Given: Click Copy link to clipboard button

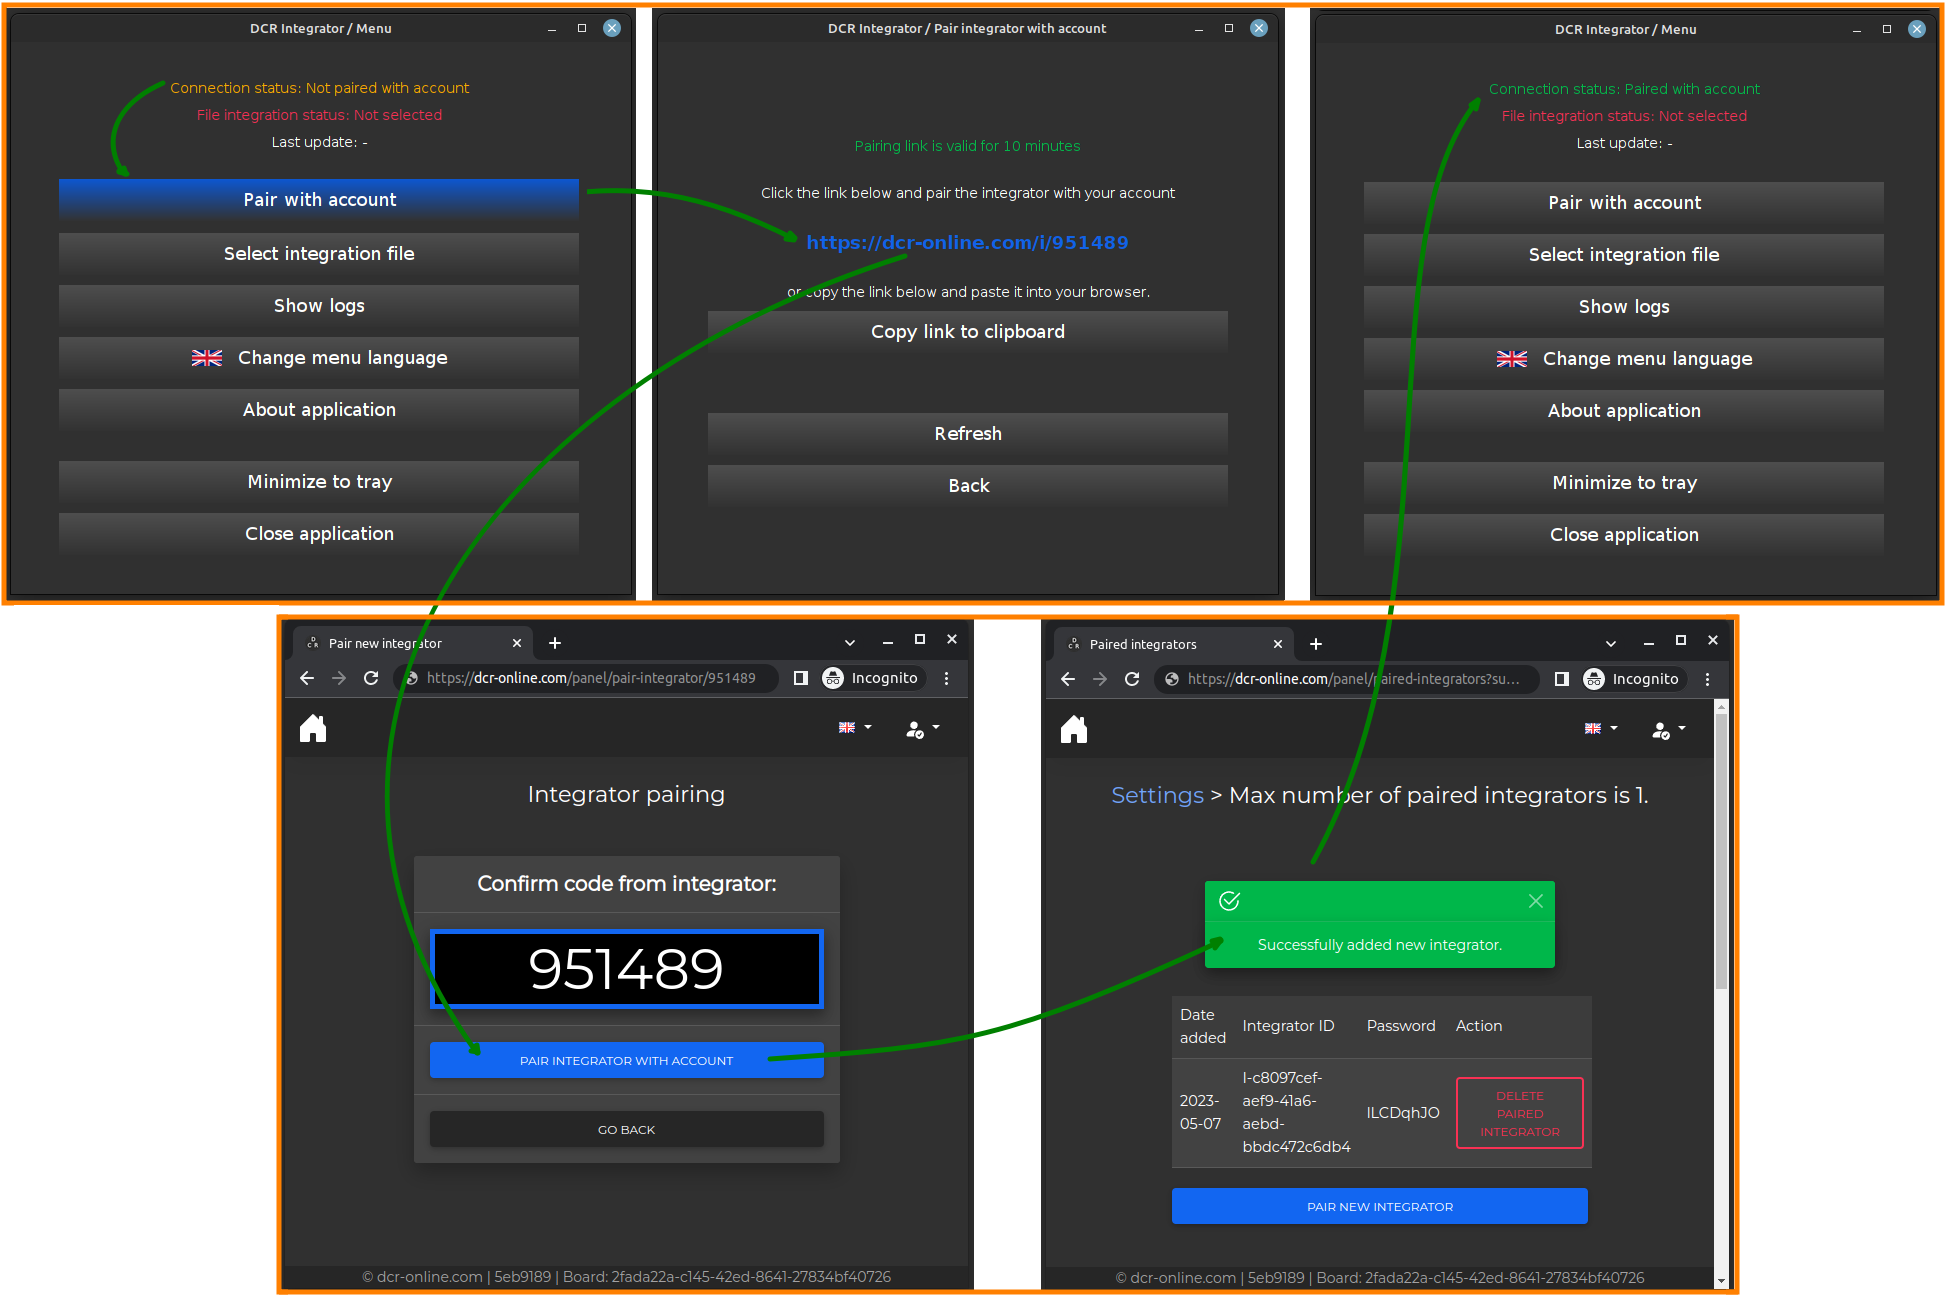Looking at the screenshot, I should click(x=967, y=332).
